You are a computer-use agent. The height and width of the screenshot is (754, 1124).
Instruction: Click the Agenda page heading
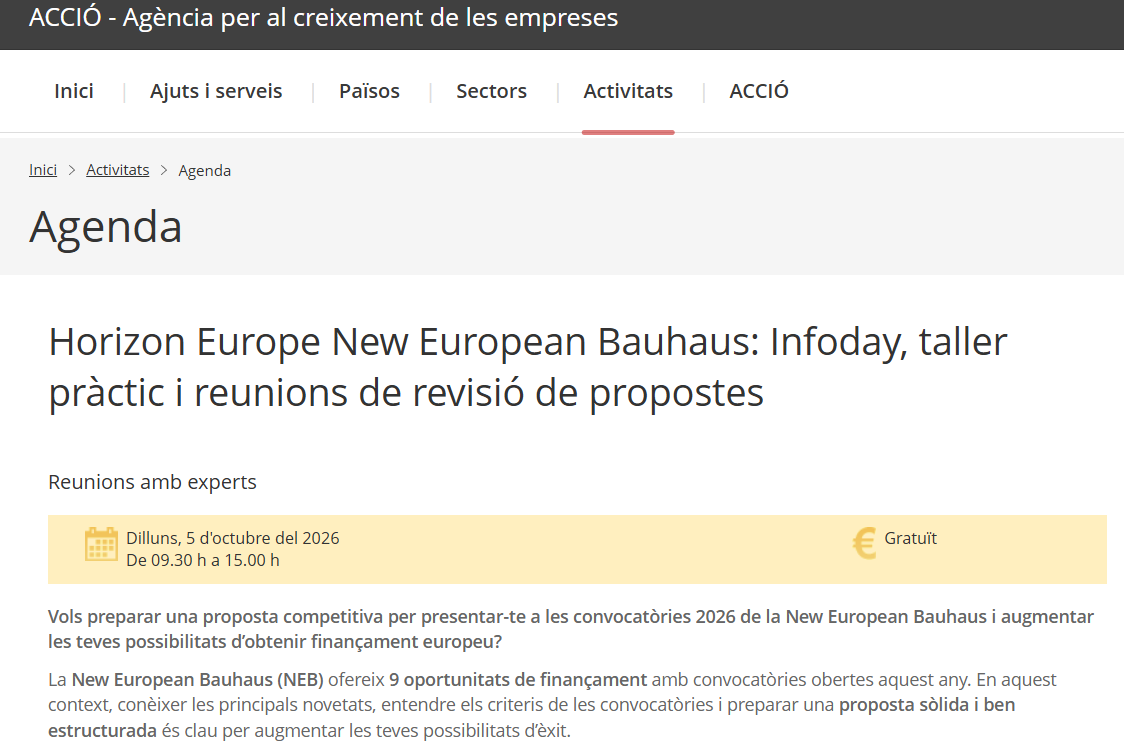point(105,227)
